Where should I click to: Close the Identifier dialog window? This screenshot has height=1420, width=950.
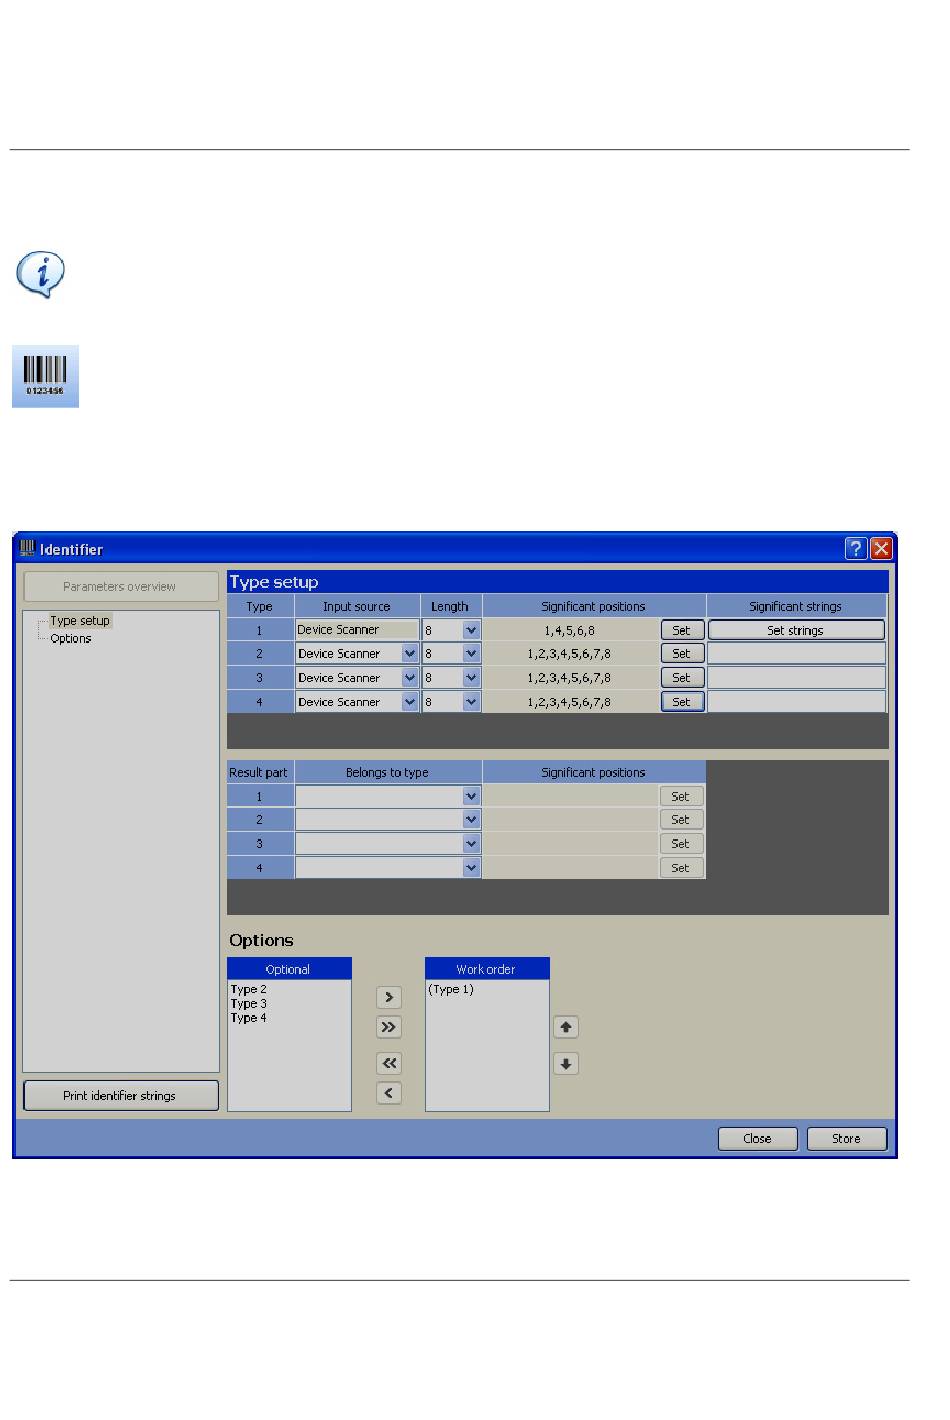click(x=881, y=548)
